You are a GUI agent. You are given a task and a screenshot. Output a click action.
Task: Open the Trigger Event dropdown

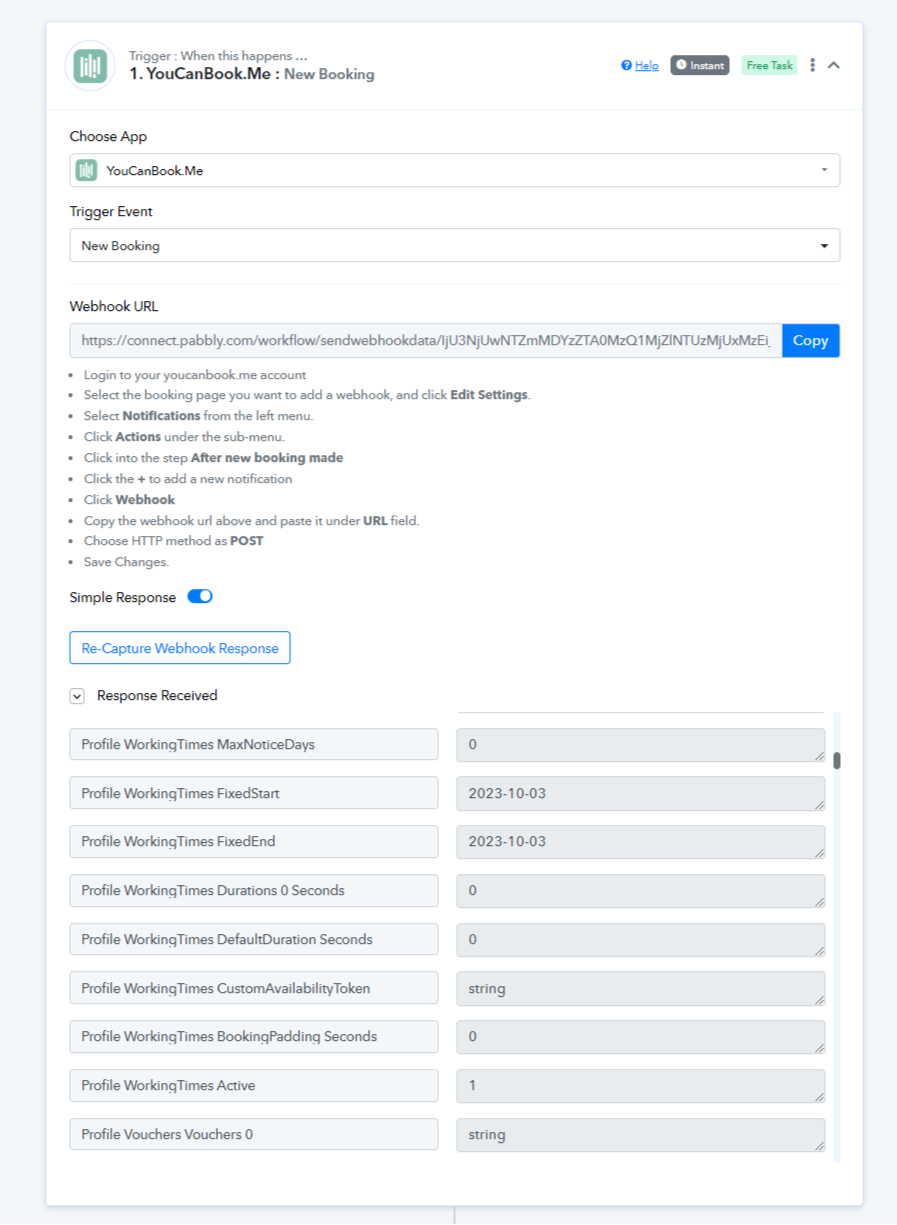454,245
